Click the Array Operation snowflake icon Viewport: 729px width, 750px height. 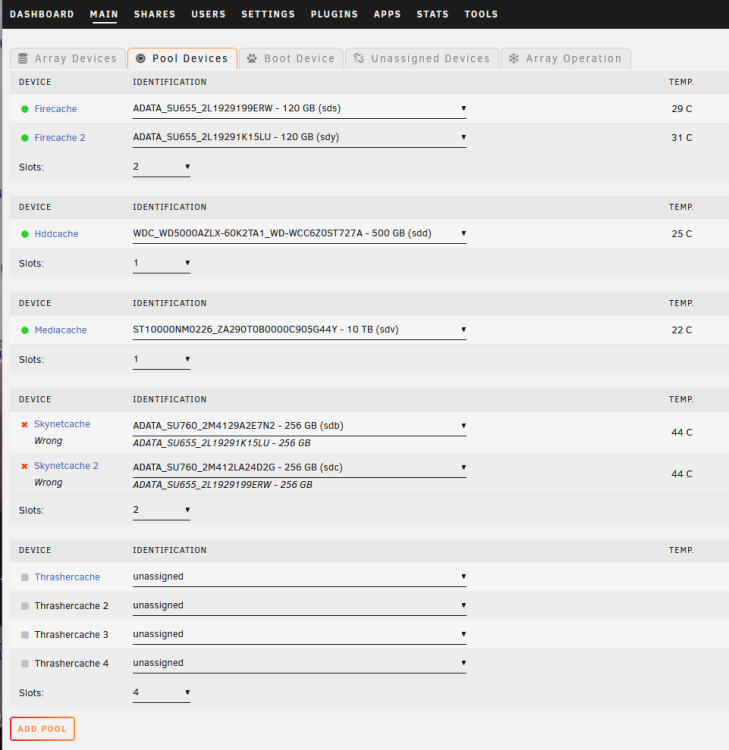[514, 58]
